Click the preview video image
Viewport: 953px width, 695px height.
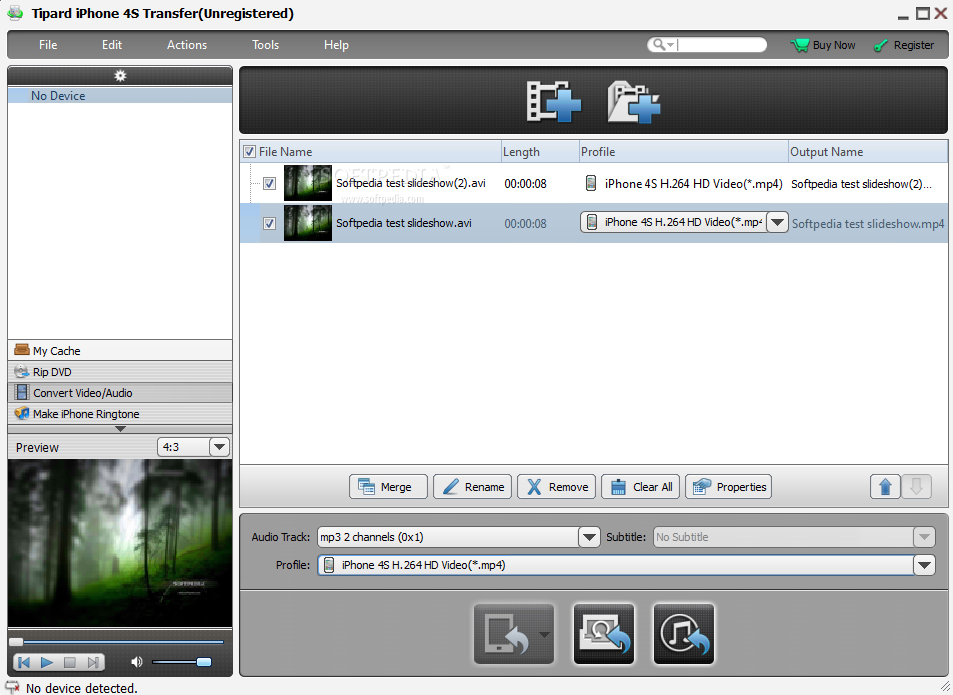point(120,543)
